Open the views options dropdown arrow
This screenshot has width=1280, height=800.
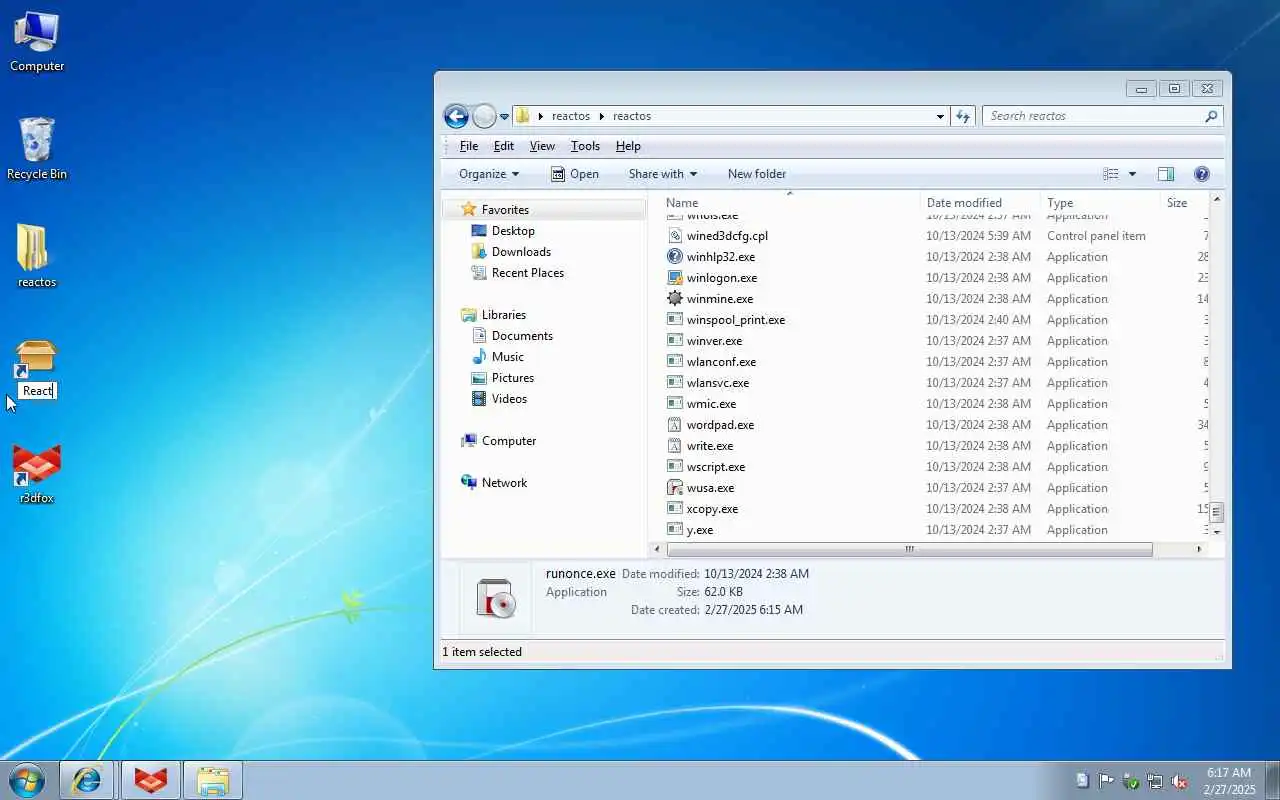point(1132,174)
